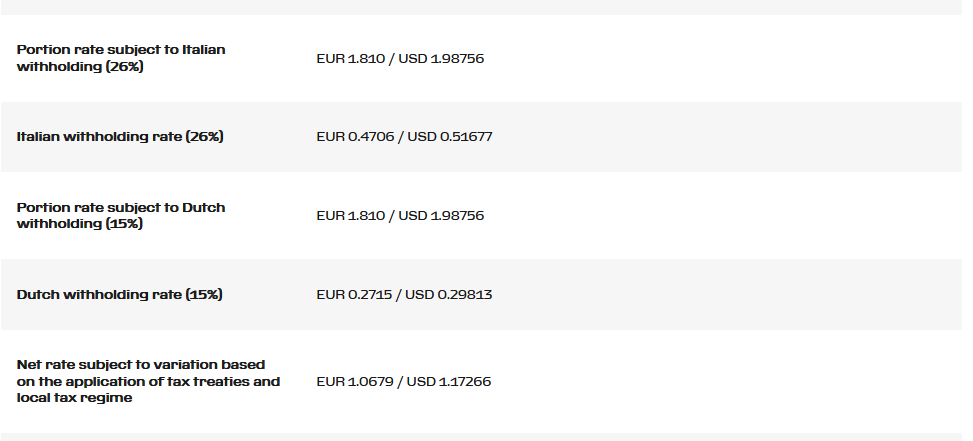Image resolution: width=973 pixels, height=441 pixels.
Task: Select the EUR 0.2715 / USD 0.29813 value
Action: [x=404, y=294]
